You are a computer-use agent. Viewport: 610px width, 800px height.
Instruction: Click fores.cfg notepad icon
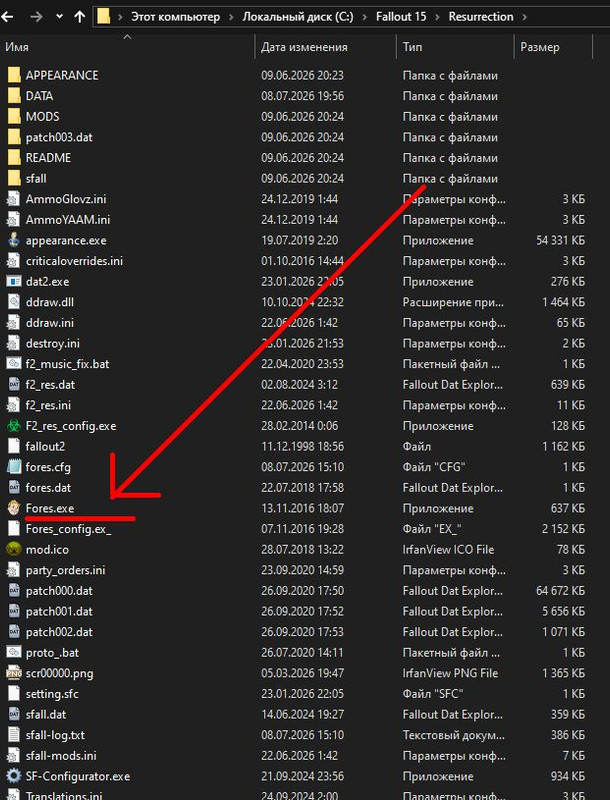14,467
